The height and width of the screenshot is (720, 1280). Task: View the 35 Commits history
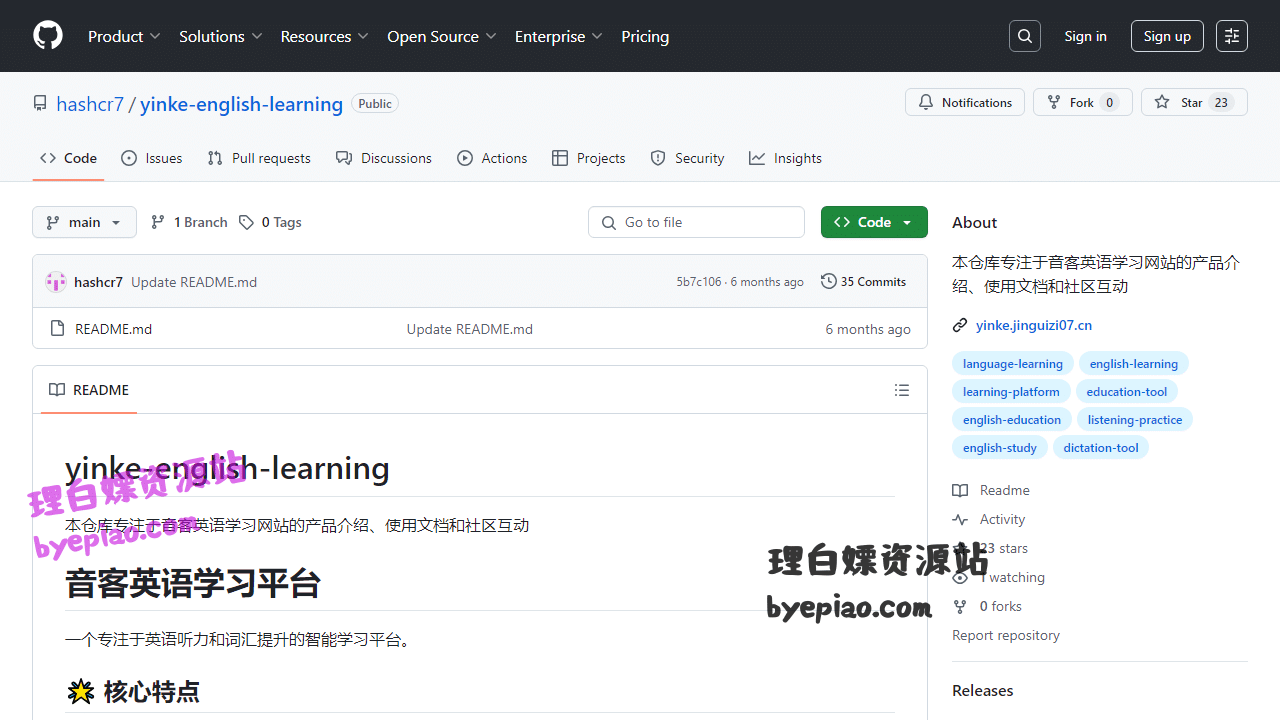[x=863, y=282]
